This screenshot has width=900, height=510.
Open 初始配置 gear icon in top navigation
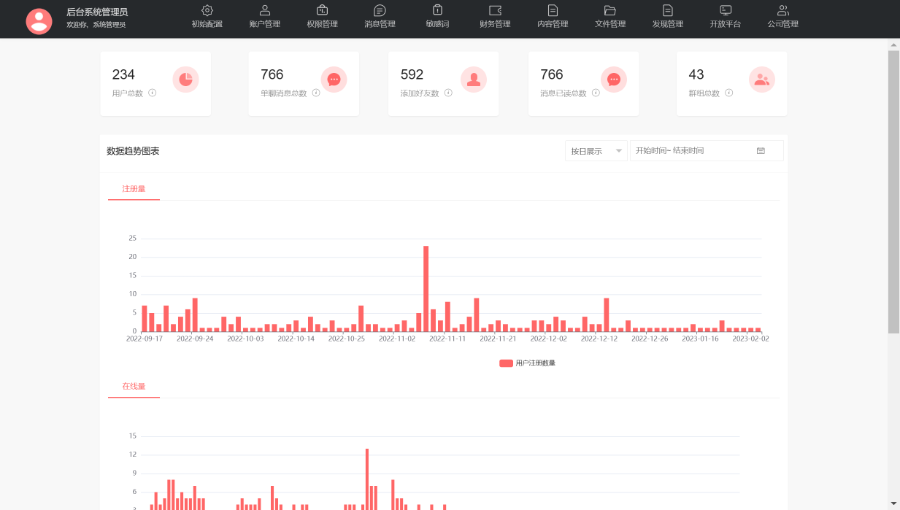click(207, 10)
